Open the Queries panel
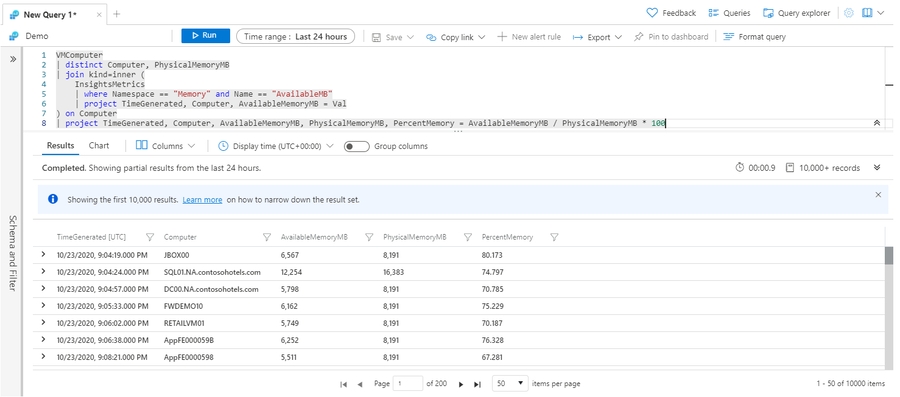Viewport: 900px width, 397px height. (x=729, y=13)
